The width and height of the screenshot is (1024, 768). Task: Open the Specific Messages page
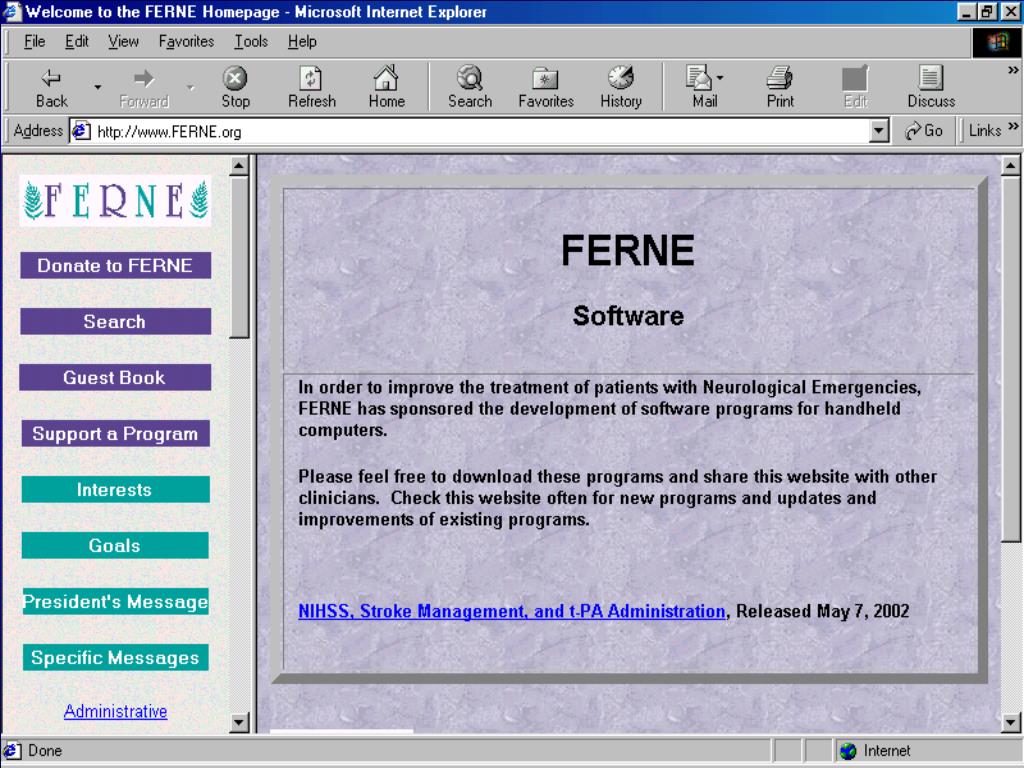[115, 658]
